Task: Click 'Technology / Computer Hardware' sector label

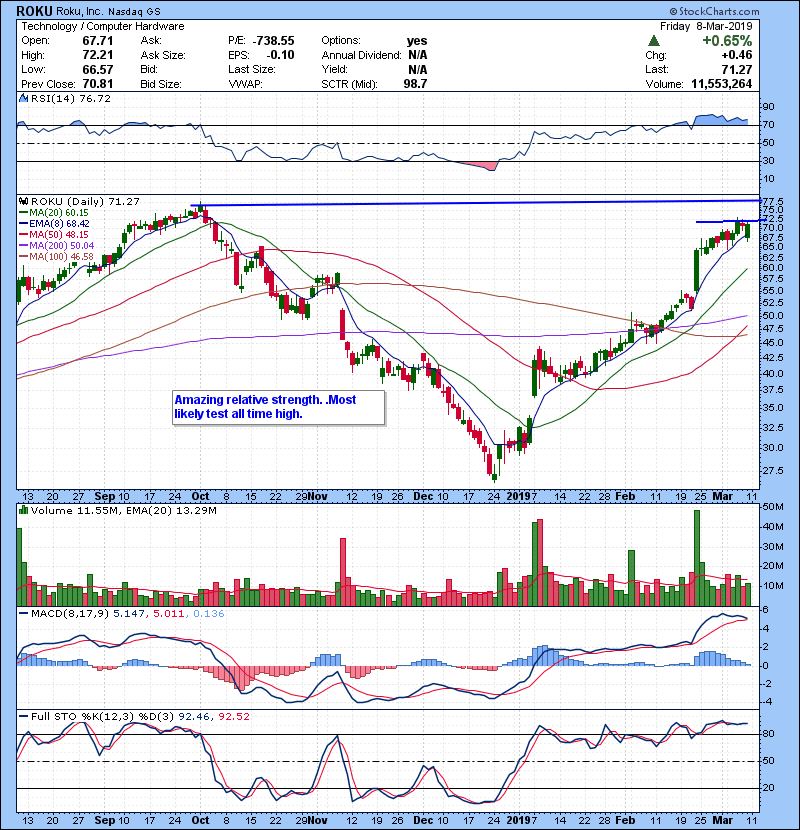Action: (103, 26)
